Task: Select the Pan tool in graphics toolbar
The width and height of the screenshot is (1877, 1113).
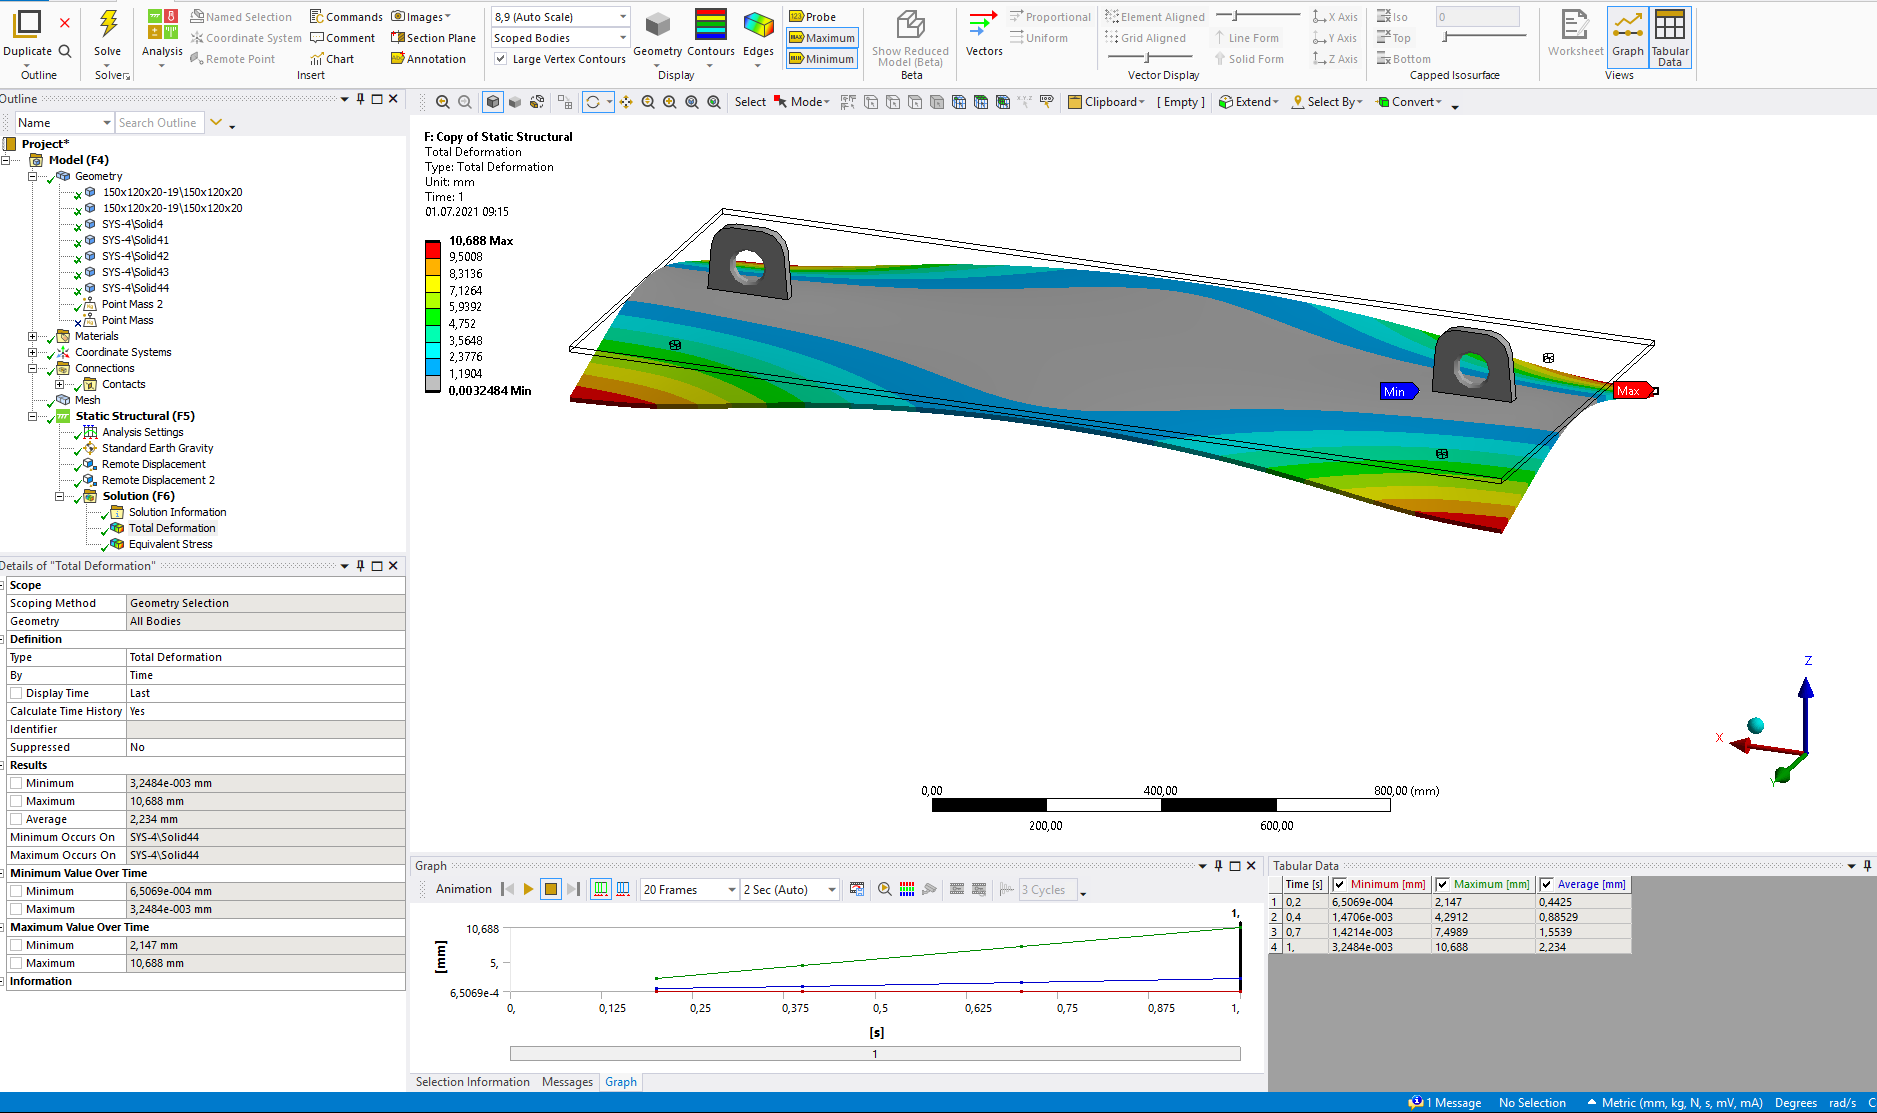Action: pos(626,102)
